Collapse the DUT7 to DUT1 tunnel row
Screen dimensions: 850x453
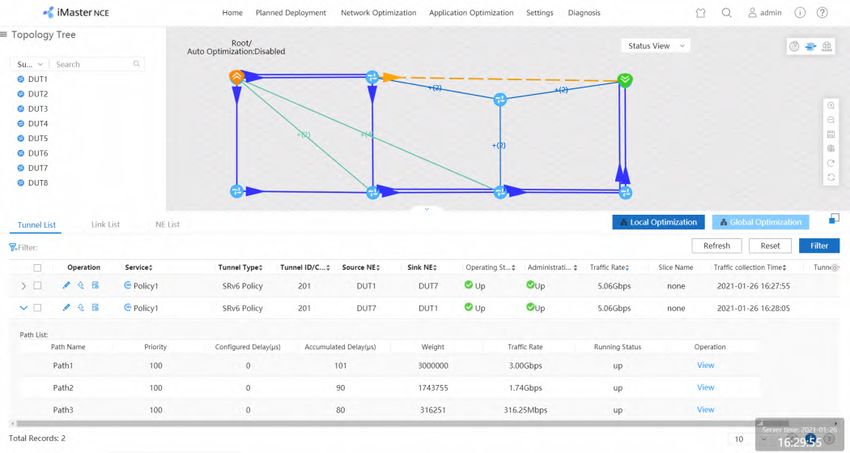click(x=23, y=308)
